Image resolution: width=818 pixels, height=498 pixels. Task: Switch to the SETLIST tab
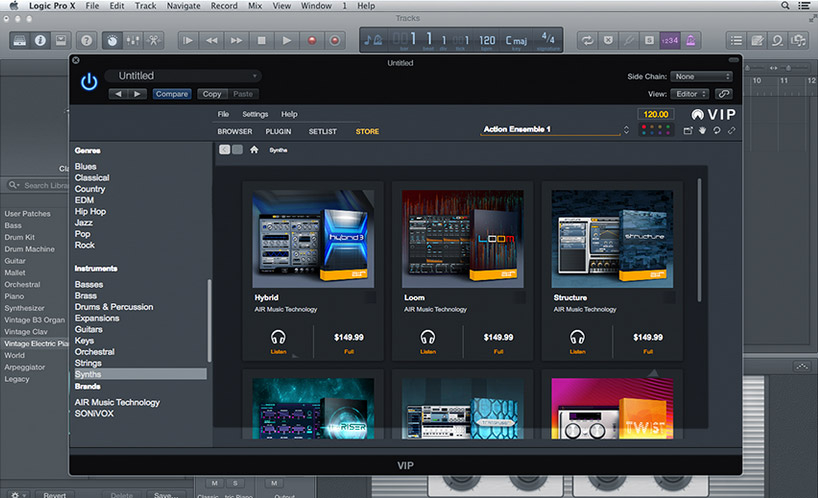click(x=322, y=131)
